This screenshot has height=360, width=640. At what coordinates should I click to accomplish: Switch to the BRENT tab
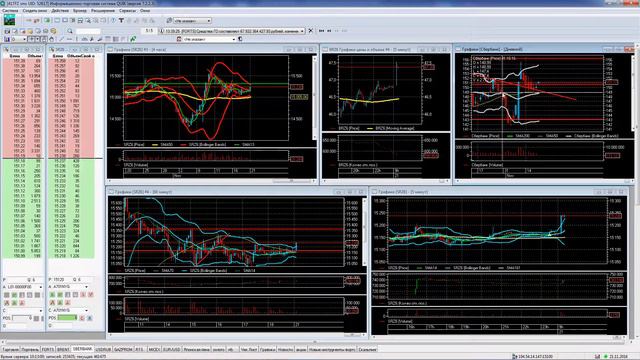(x=63, y=349)
